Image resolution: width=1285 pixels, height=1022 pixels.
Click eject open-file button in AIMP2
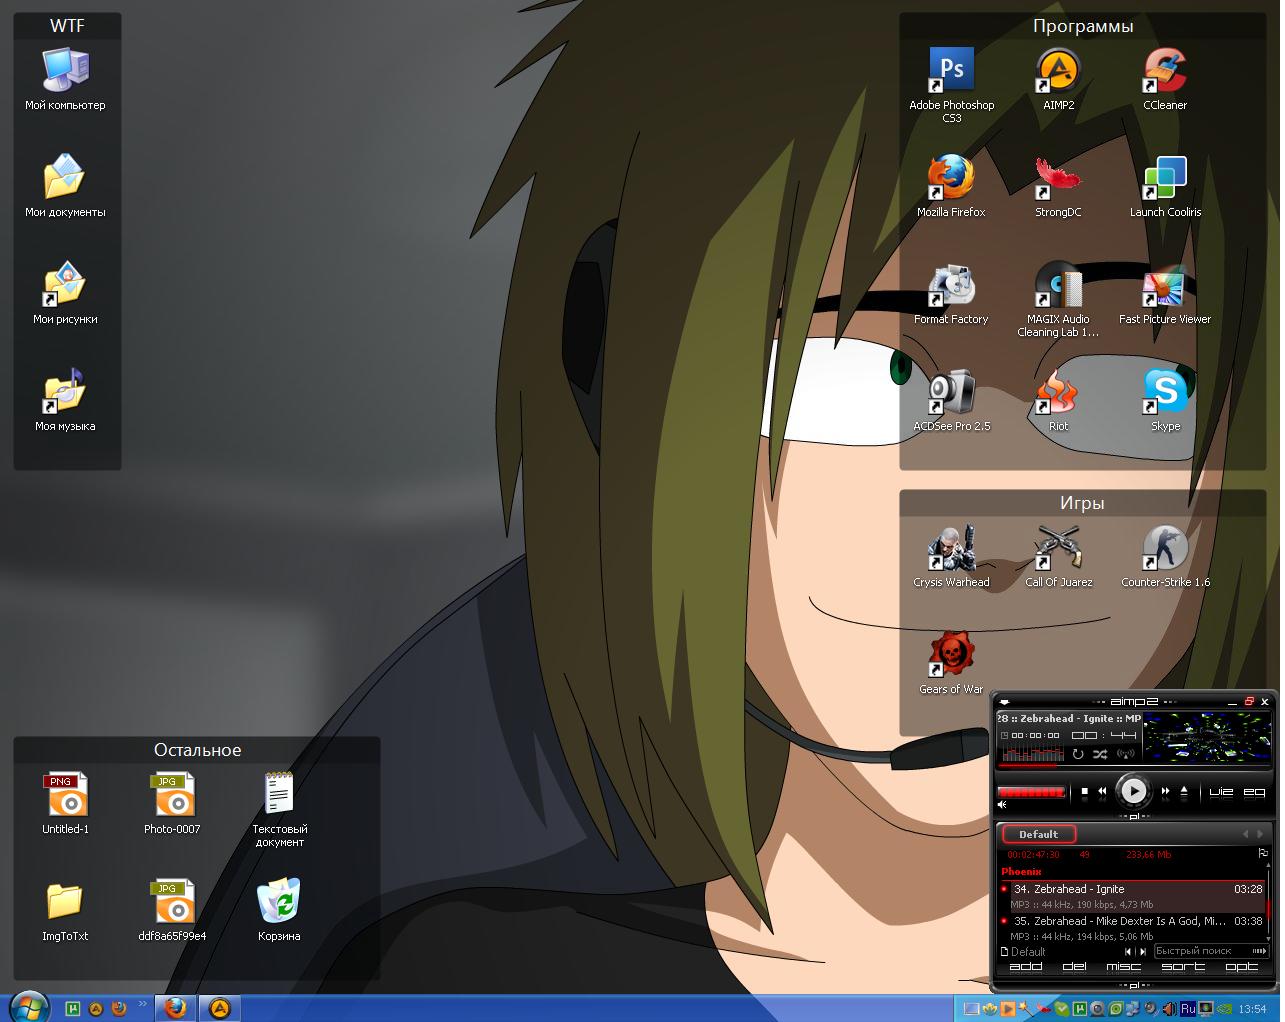[1184, 791]
